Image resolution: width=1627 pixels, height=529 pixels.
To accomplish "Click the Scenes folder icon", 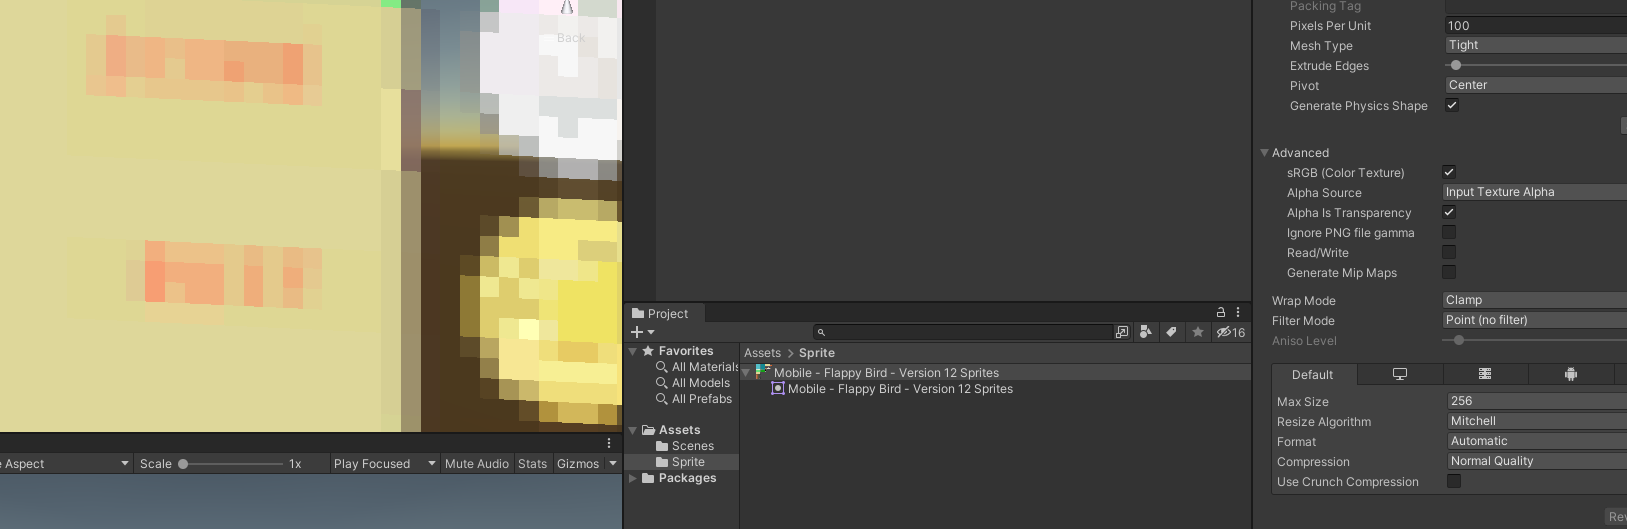I will pos(662,446).
